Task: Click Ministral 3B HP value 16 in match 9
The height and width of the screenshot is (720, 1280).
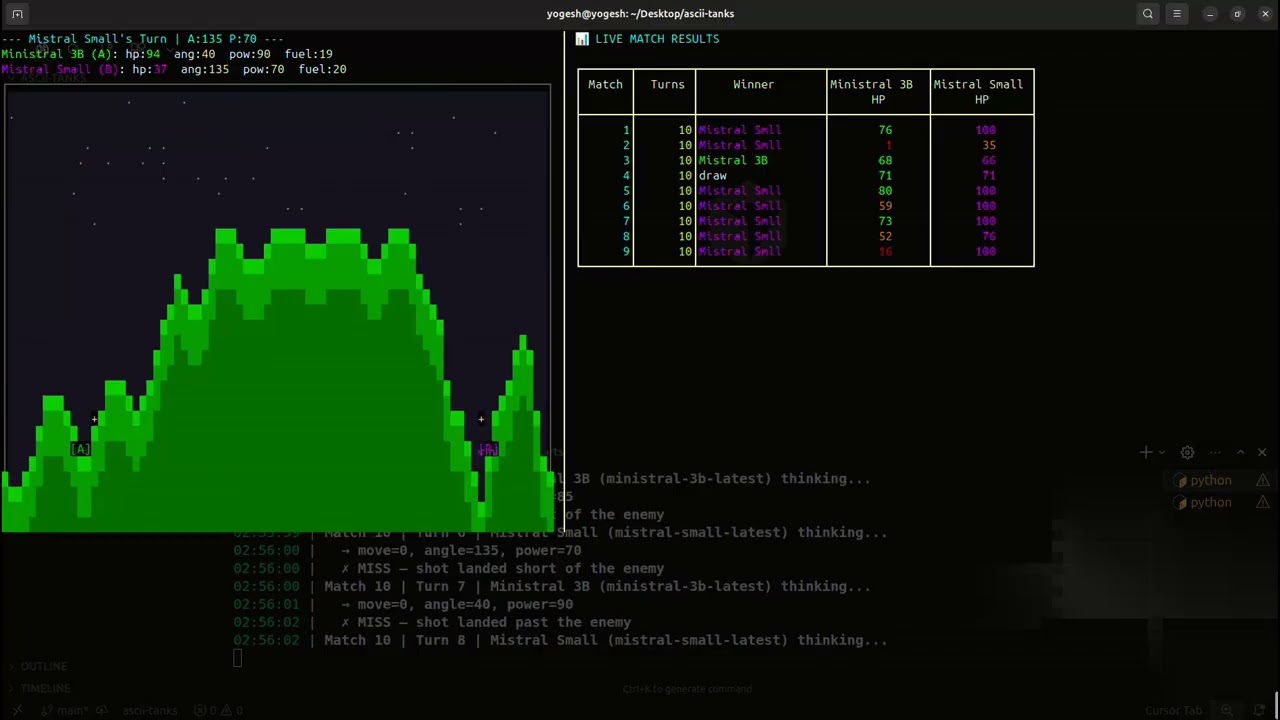Action: pos(885,252)
